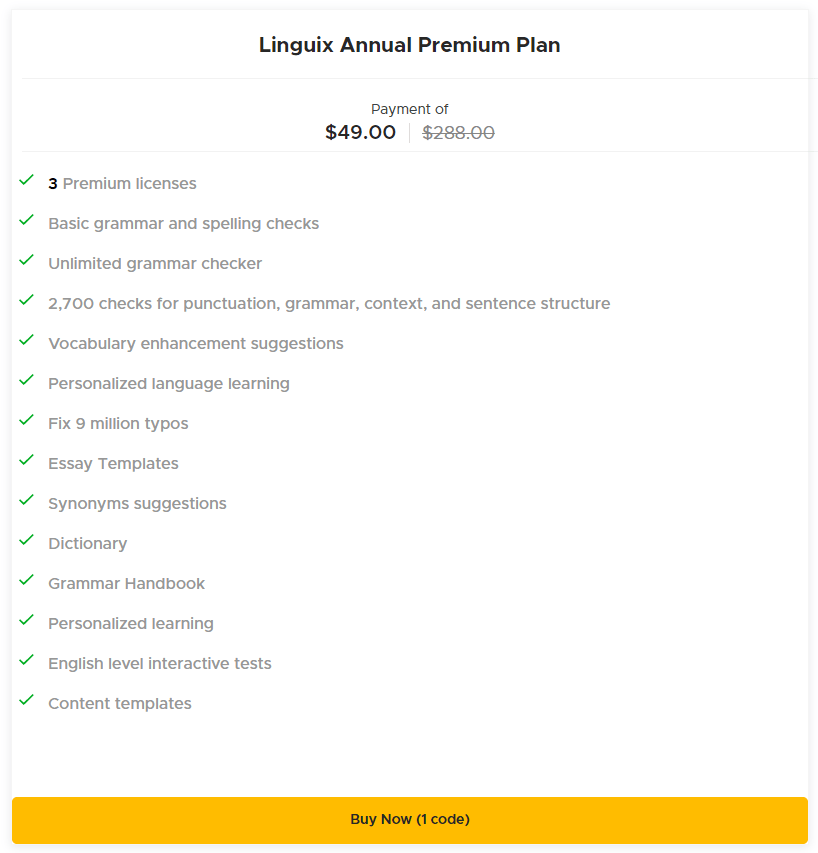This screenshot has width=818, height=853.
Task: Click the Buy Now (1 code) button
Action: (409, 819)
